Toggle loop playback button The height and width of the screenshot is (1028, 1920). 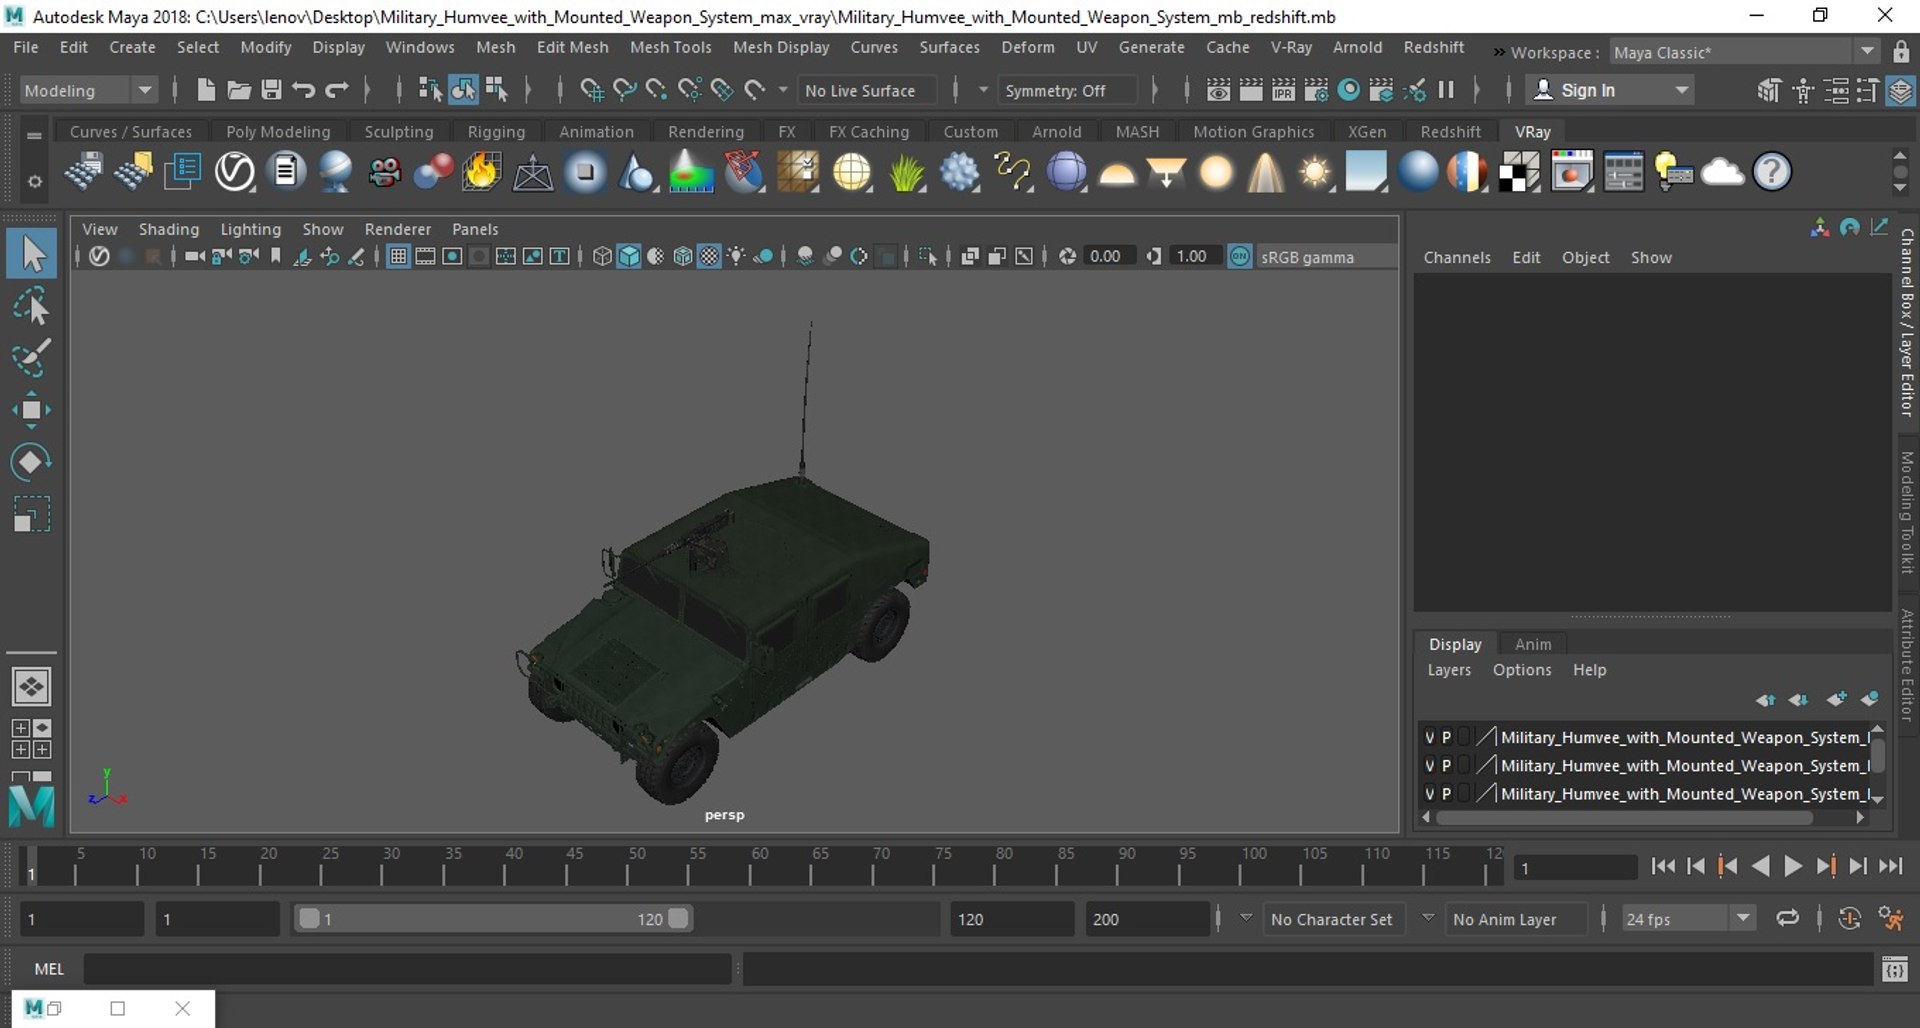[1787, 919]
